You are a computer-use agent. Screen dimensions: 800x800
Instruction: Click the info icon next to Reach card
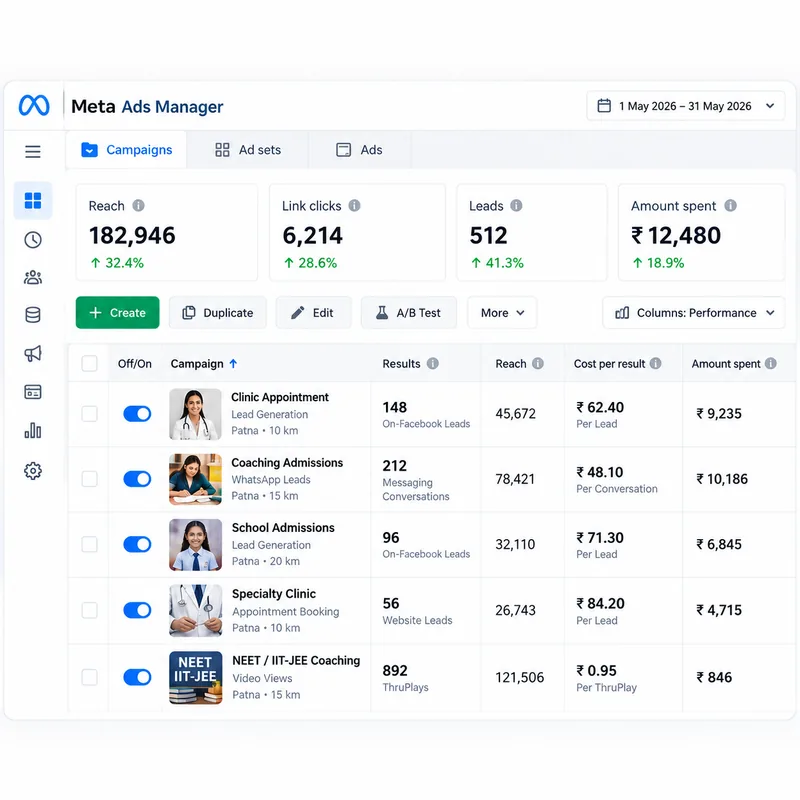(x=138, y=205)
